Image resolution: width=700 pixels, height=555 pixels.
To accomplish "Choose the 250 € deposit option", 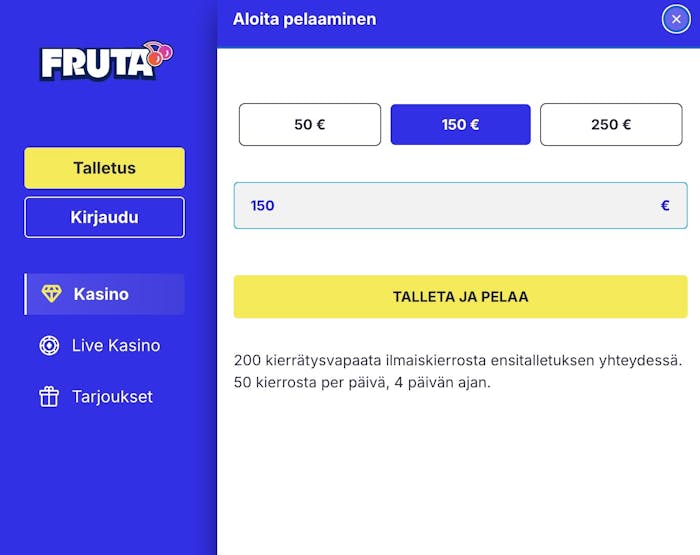I will [x=611, y=125].
